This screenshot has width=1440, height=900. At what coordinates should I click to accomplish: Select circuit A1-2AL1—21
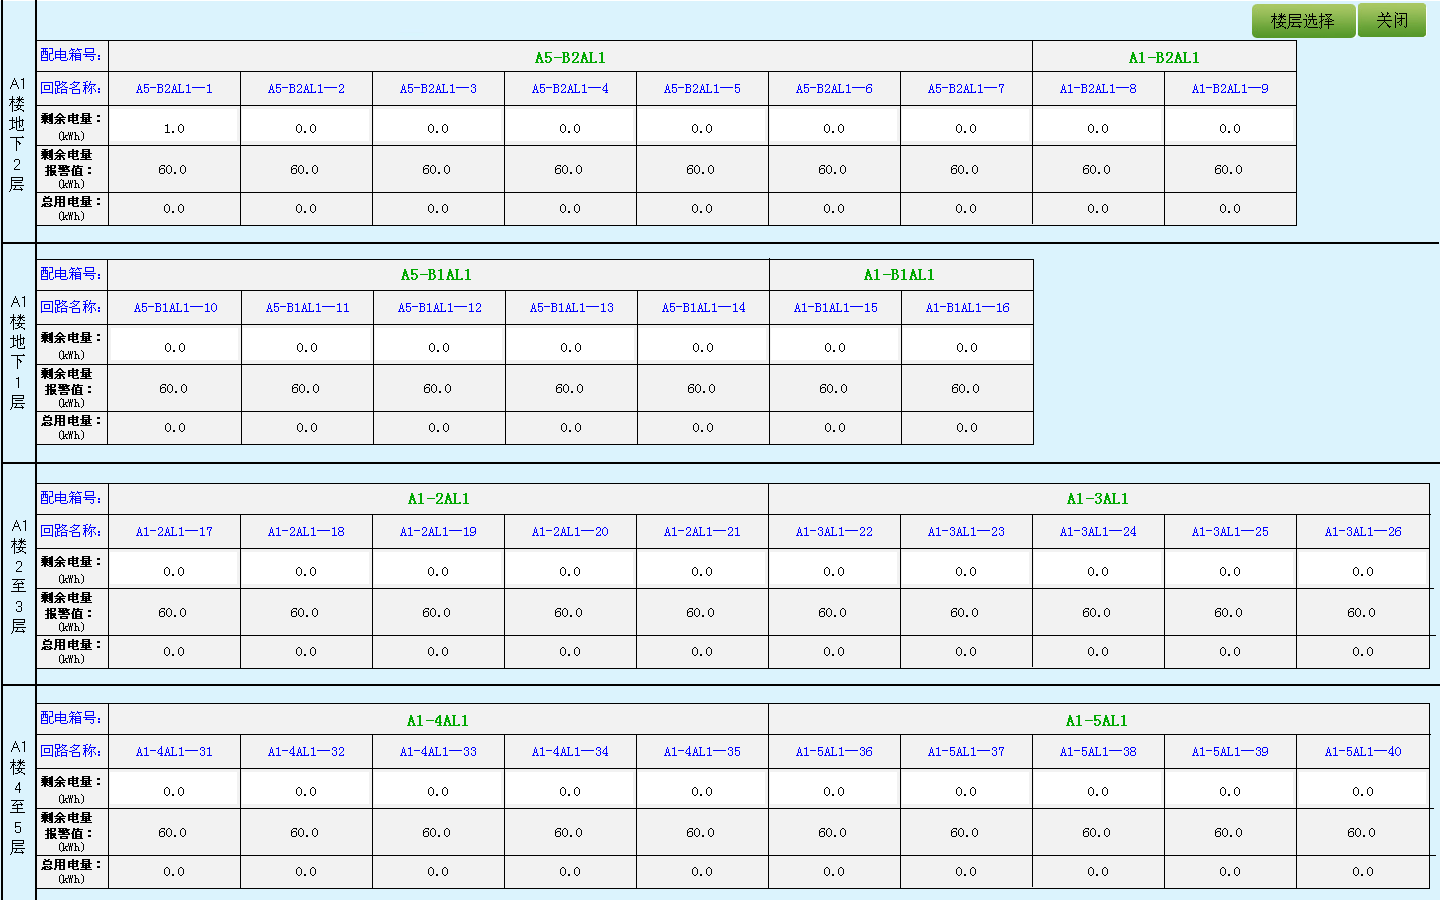pyautogui.click(x=702, y=532)
